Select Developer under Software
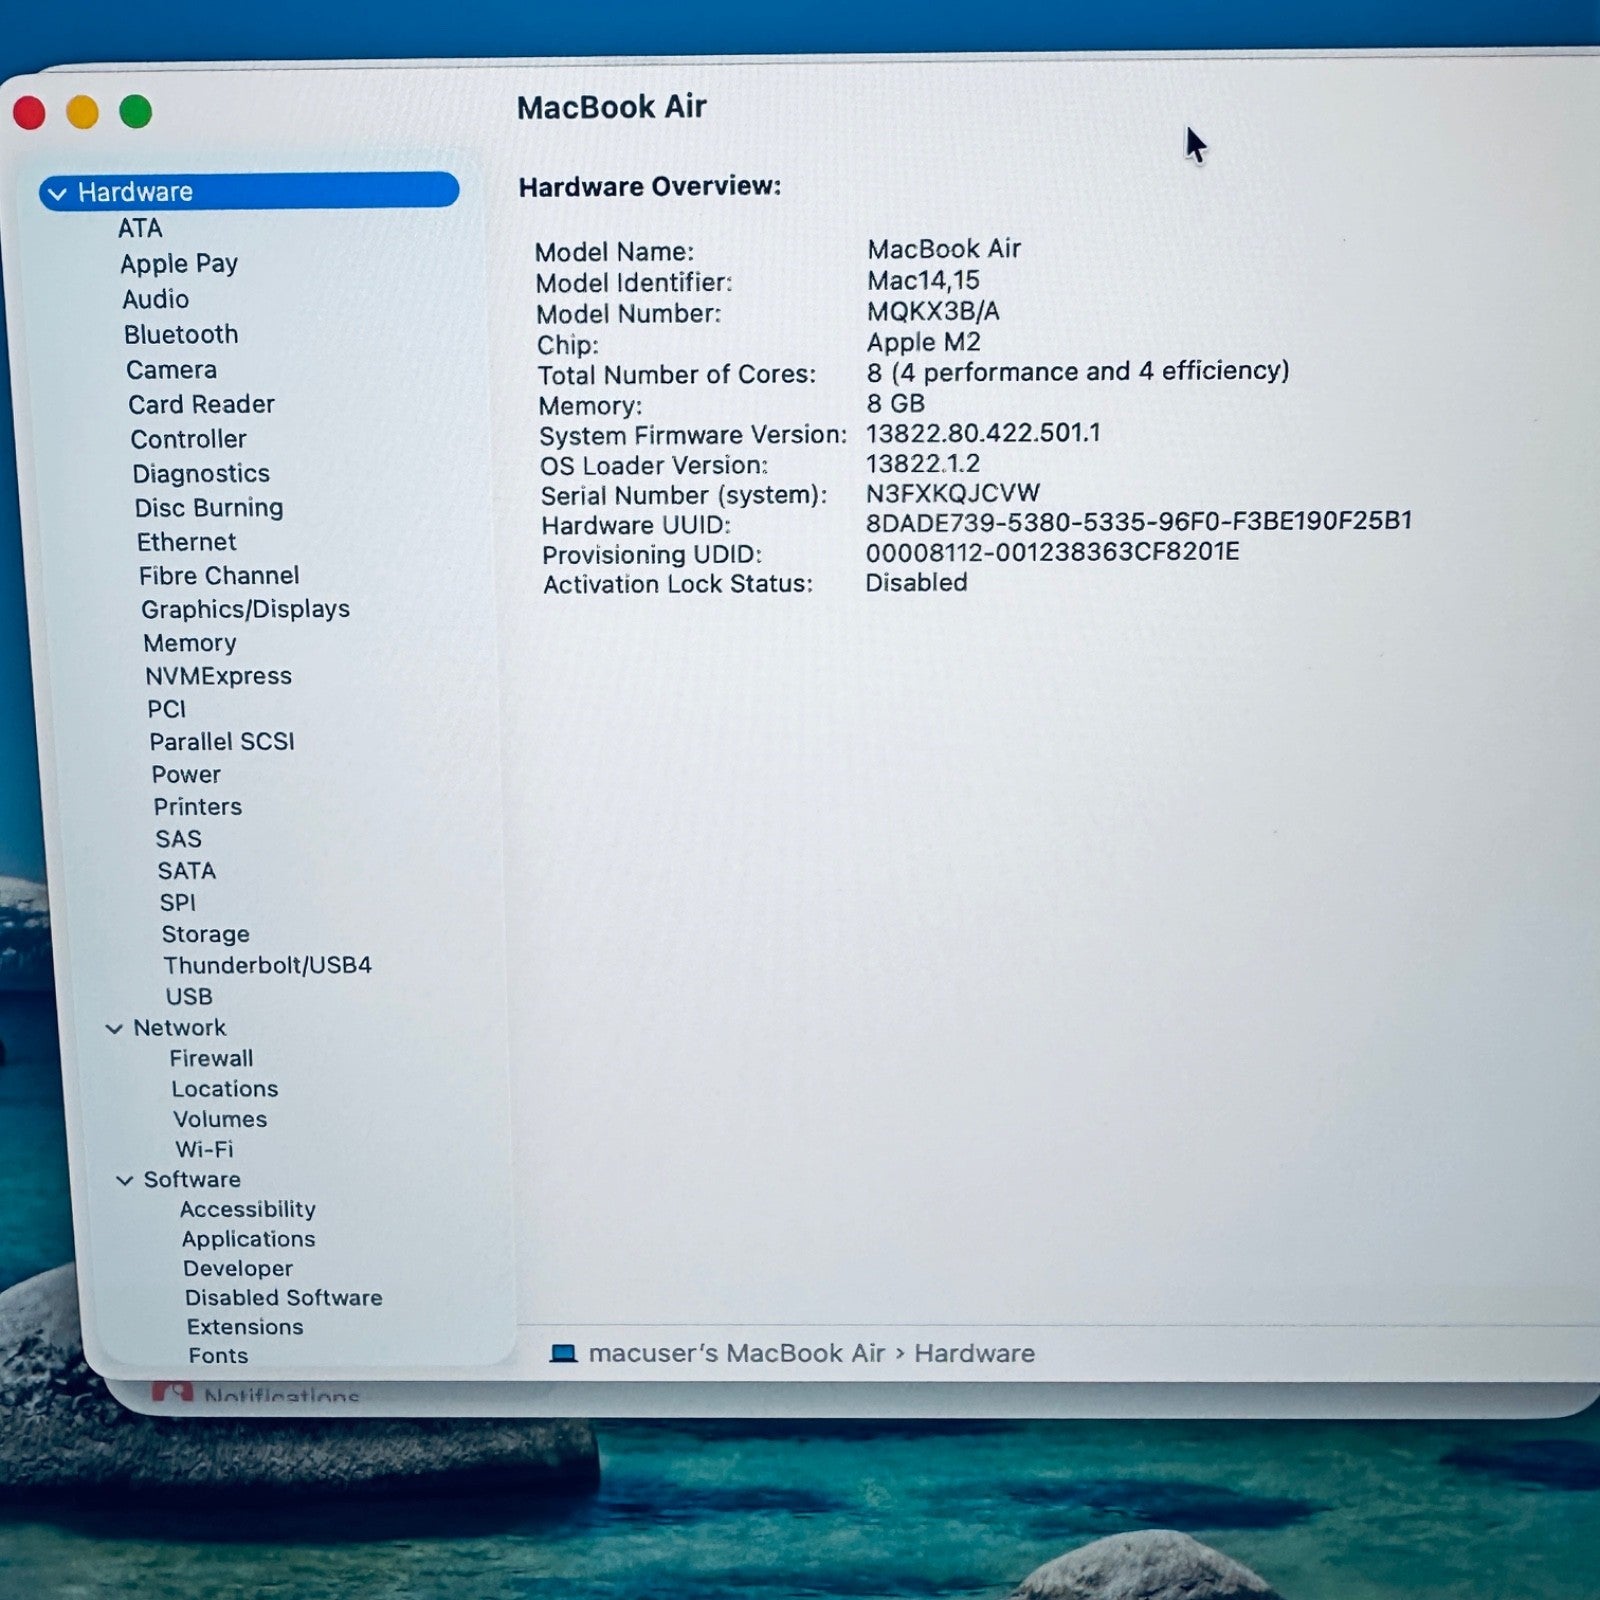 (x=238, y=1268)
